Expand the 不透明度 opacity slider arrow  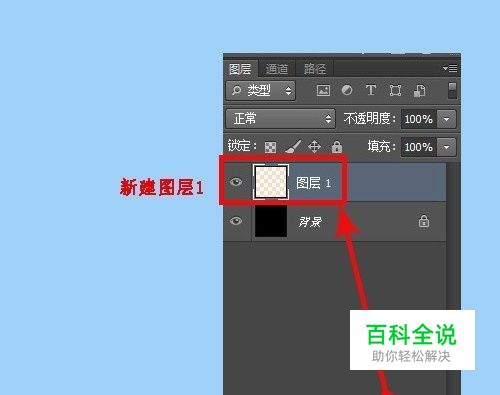(446, 119)
